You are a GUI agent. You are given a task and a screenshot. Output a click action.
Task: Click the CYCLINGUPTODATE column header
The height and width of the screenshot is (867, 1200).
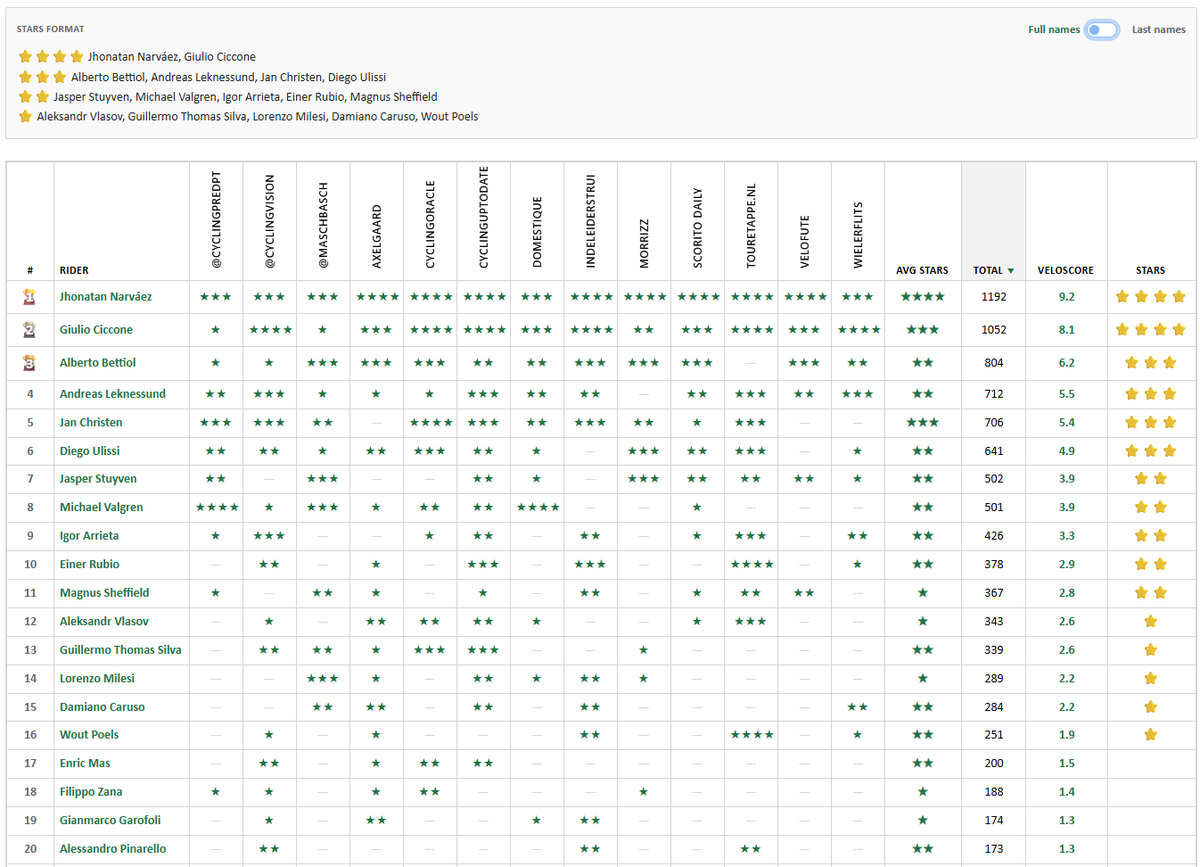coord(484,219)
